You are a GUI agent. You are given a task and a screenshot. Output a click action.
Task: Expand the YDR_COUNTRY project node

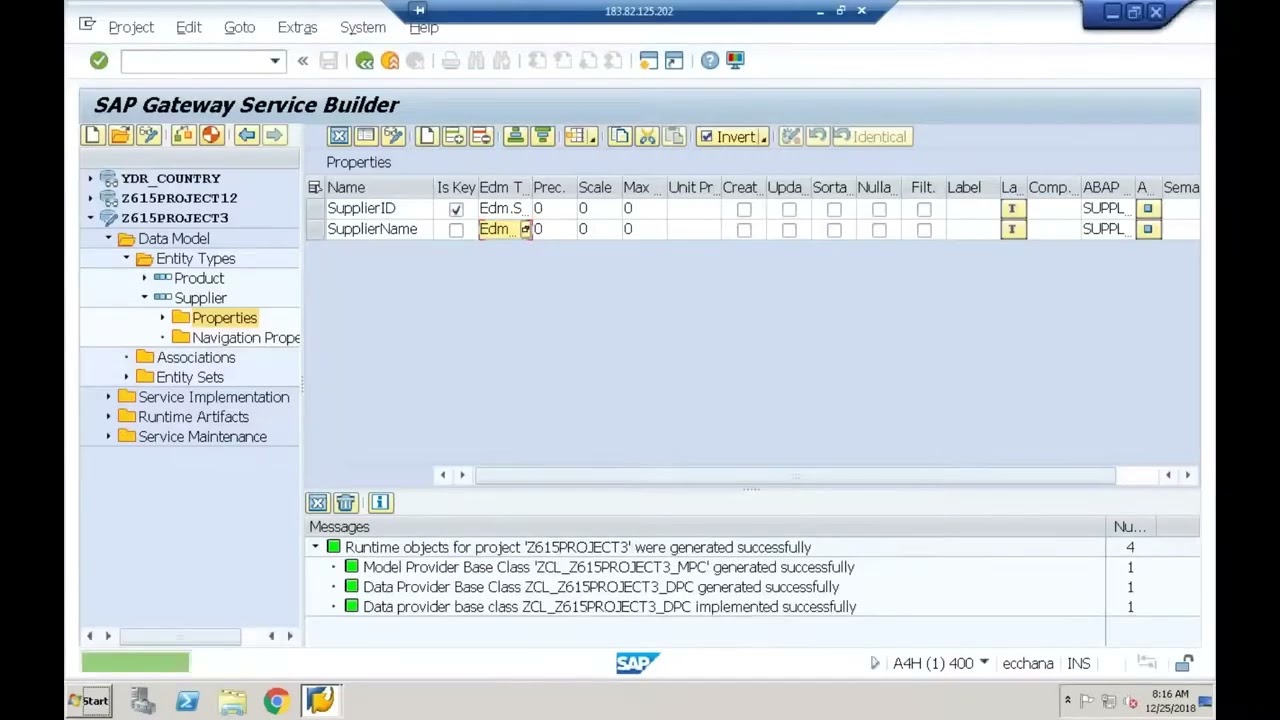pyautogui.click(x=90, y=179)
